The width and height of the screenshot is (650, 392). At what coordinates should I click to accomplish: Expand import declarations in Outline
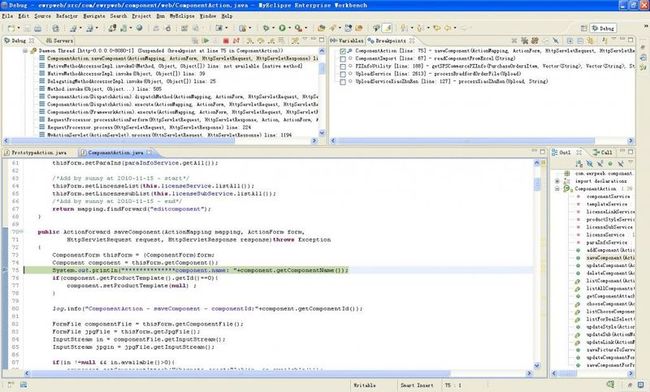tap(557, 181)
